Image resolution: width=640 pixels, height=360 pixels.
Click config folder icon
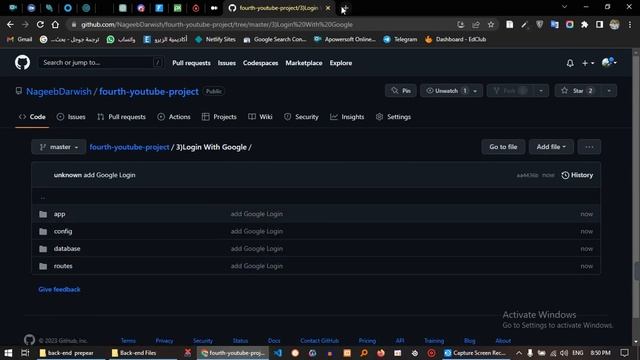(43, 231)
